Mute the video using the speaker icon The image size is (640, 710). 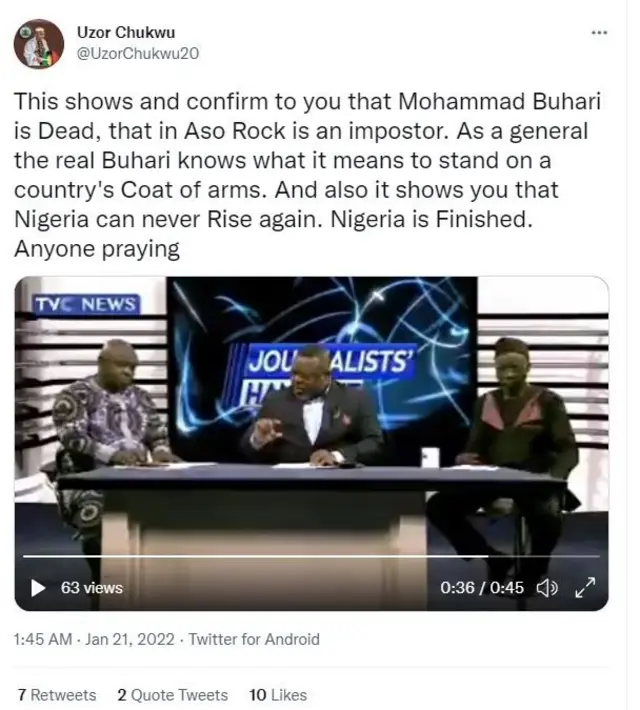coord(547,588)
